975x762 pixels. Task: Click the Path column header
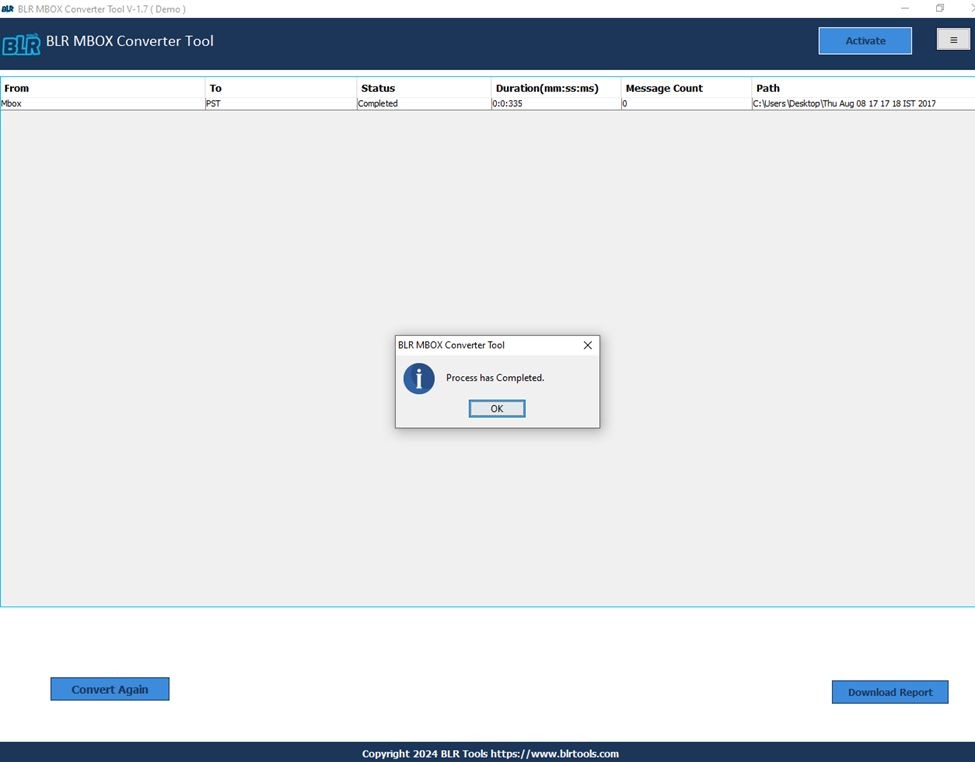[767, 88]
